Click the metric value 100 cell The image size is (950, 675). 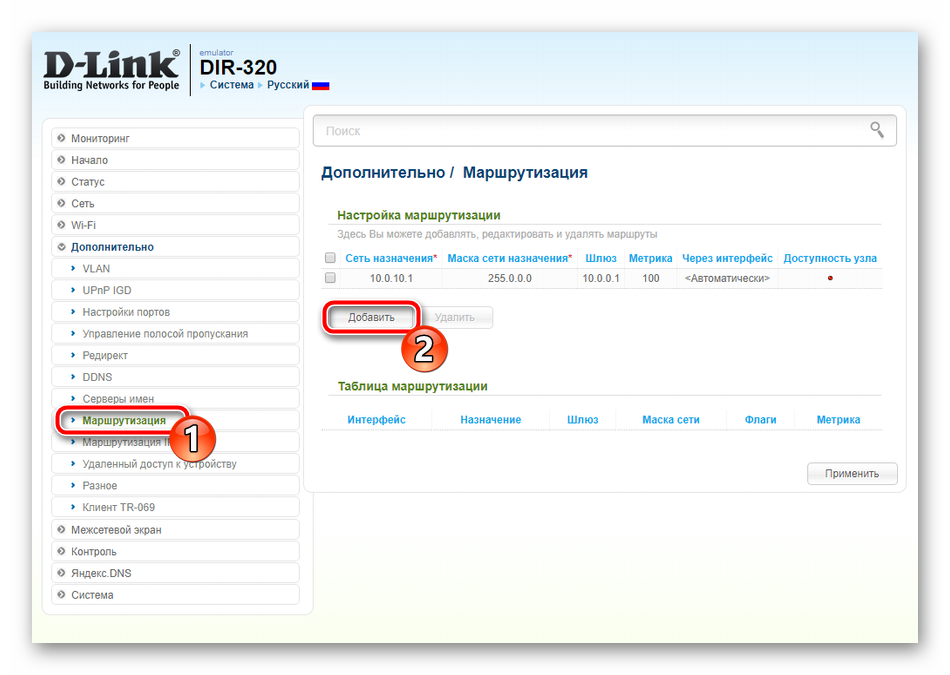coord(651,278)
